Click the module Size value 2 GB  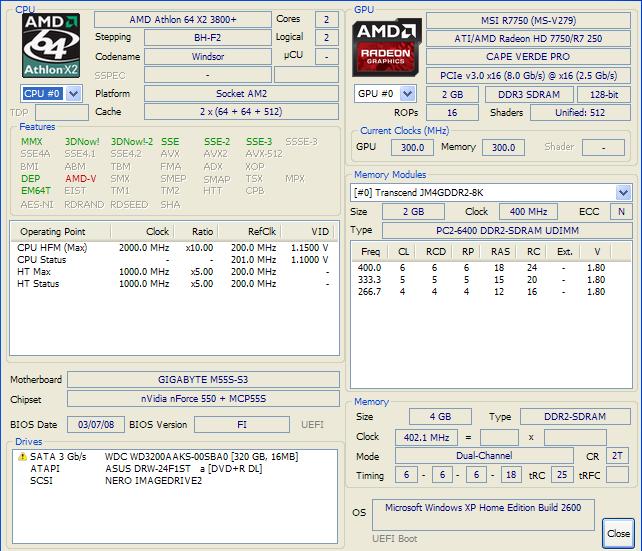click(414, 212)
